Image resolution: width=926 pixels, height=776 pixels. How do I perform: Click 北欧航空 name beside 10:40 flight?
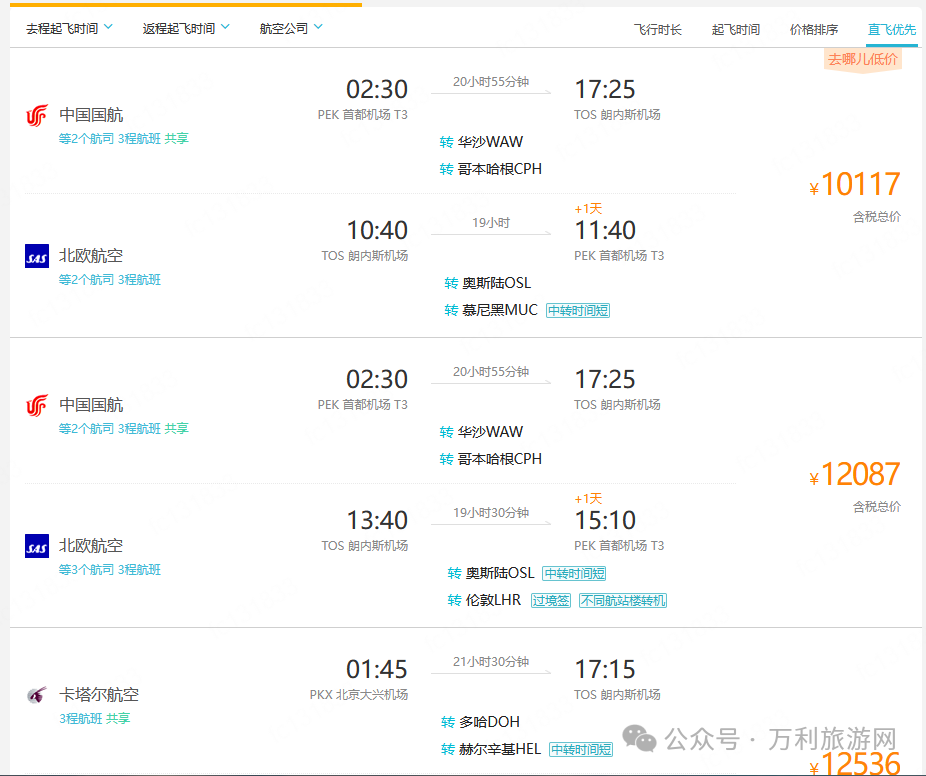[91, 256]
